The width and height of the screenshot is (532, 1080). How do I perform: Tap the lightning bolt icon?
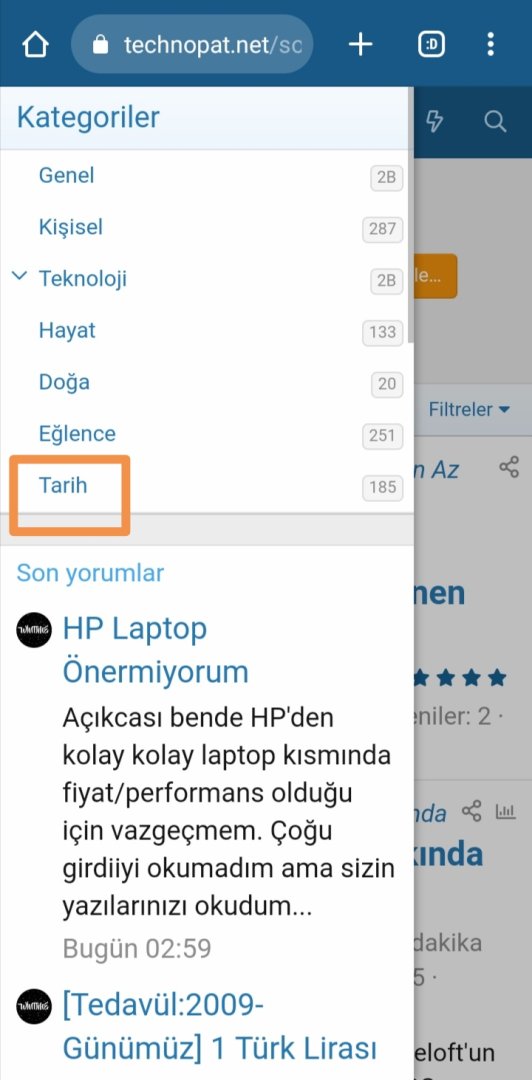[434, 121]
